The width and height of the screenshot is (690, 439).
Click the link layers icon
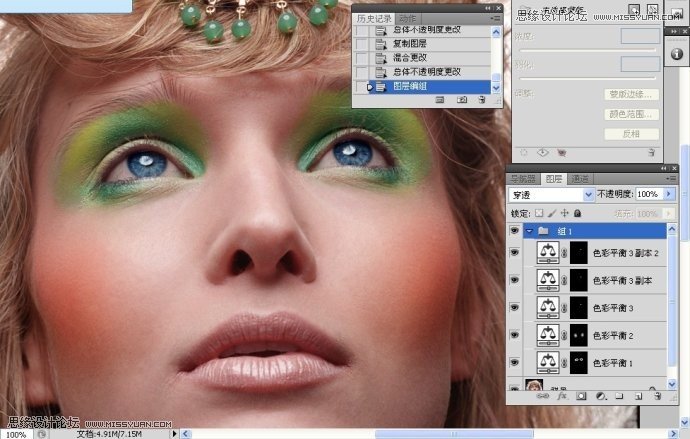click(x=542, y=397)
